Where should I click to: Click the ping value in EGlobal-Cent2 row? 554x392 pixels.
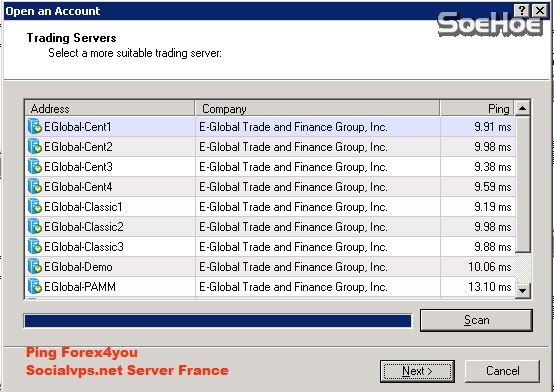tap(493, 147)
